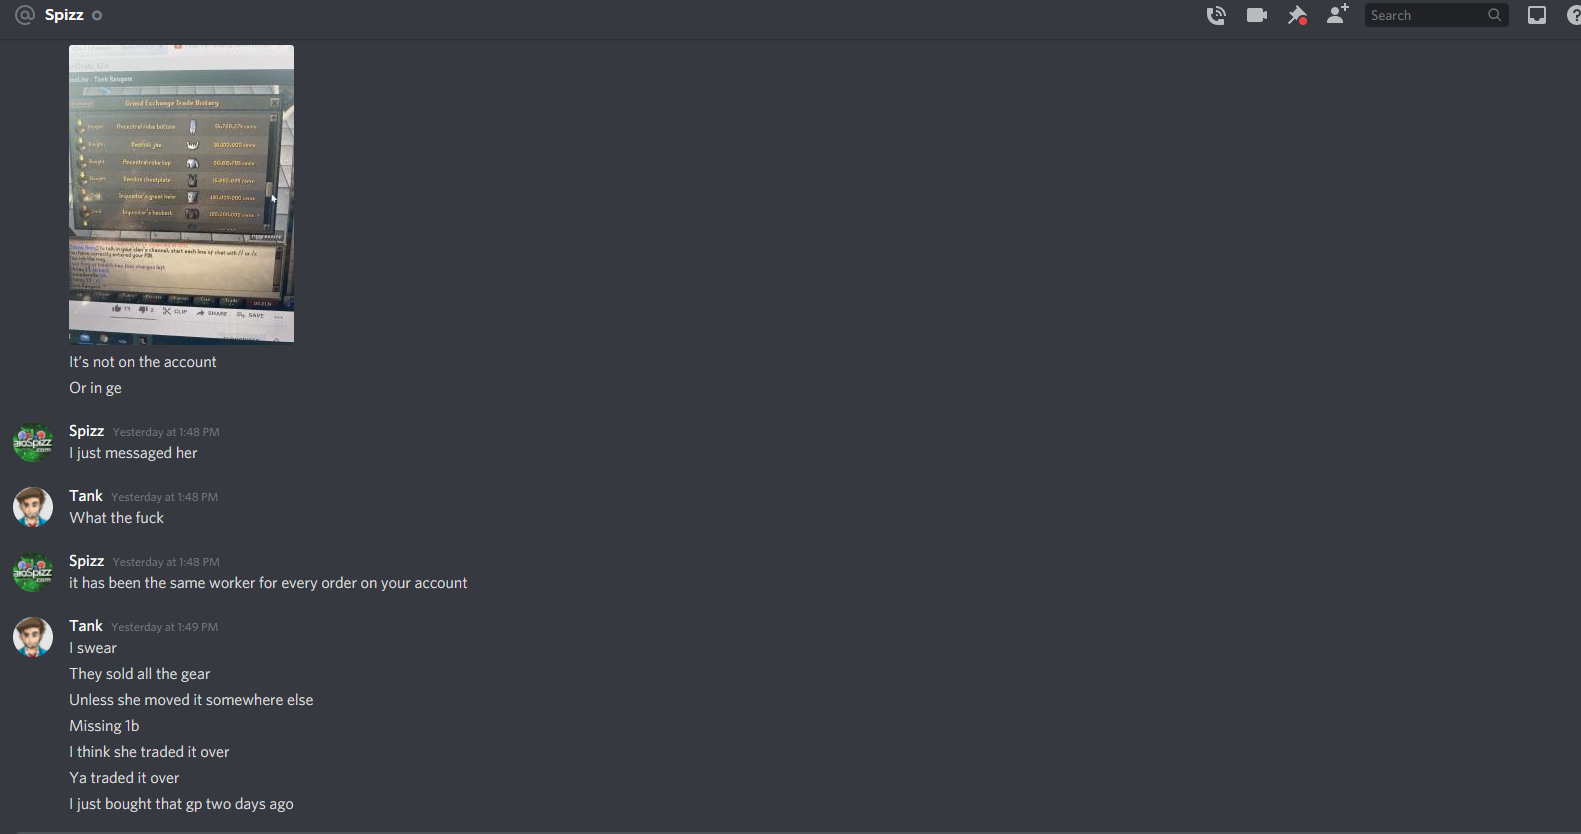
Task: Open the help icon
Action: coord(1574,15)
